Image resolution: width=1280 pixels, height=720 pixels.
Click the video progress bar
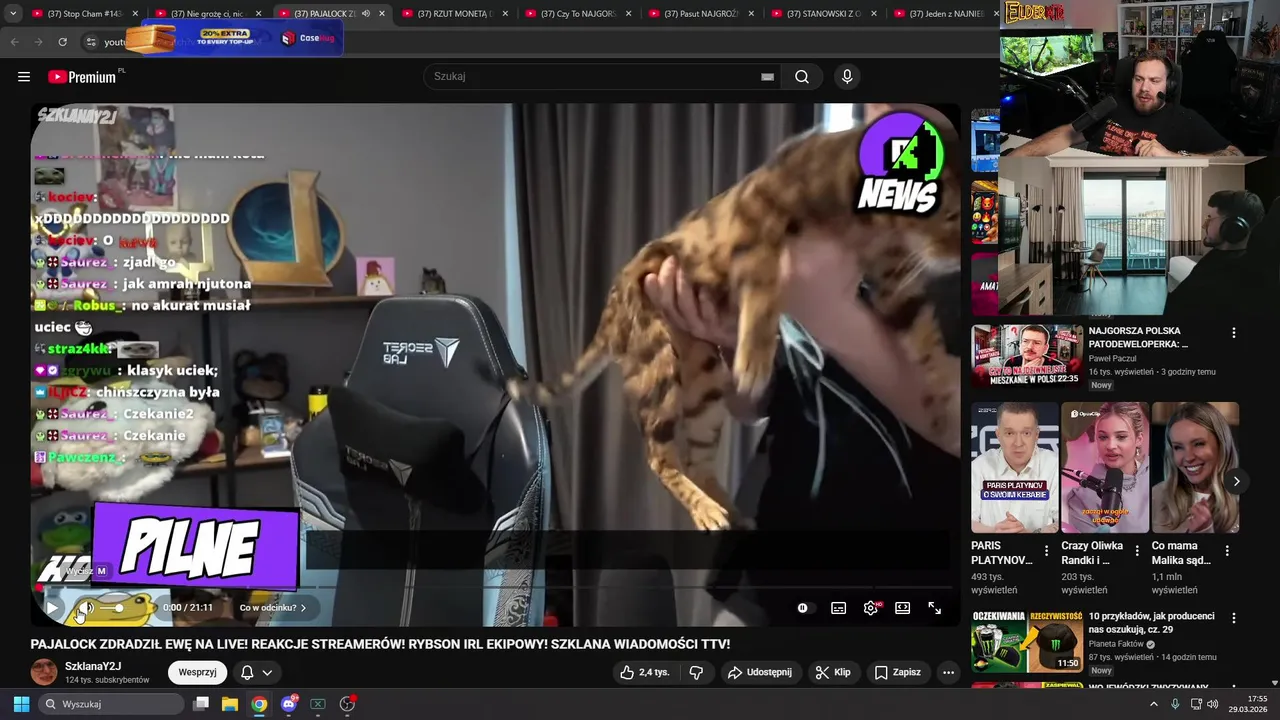click(495, 587)
